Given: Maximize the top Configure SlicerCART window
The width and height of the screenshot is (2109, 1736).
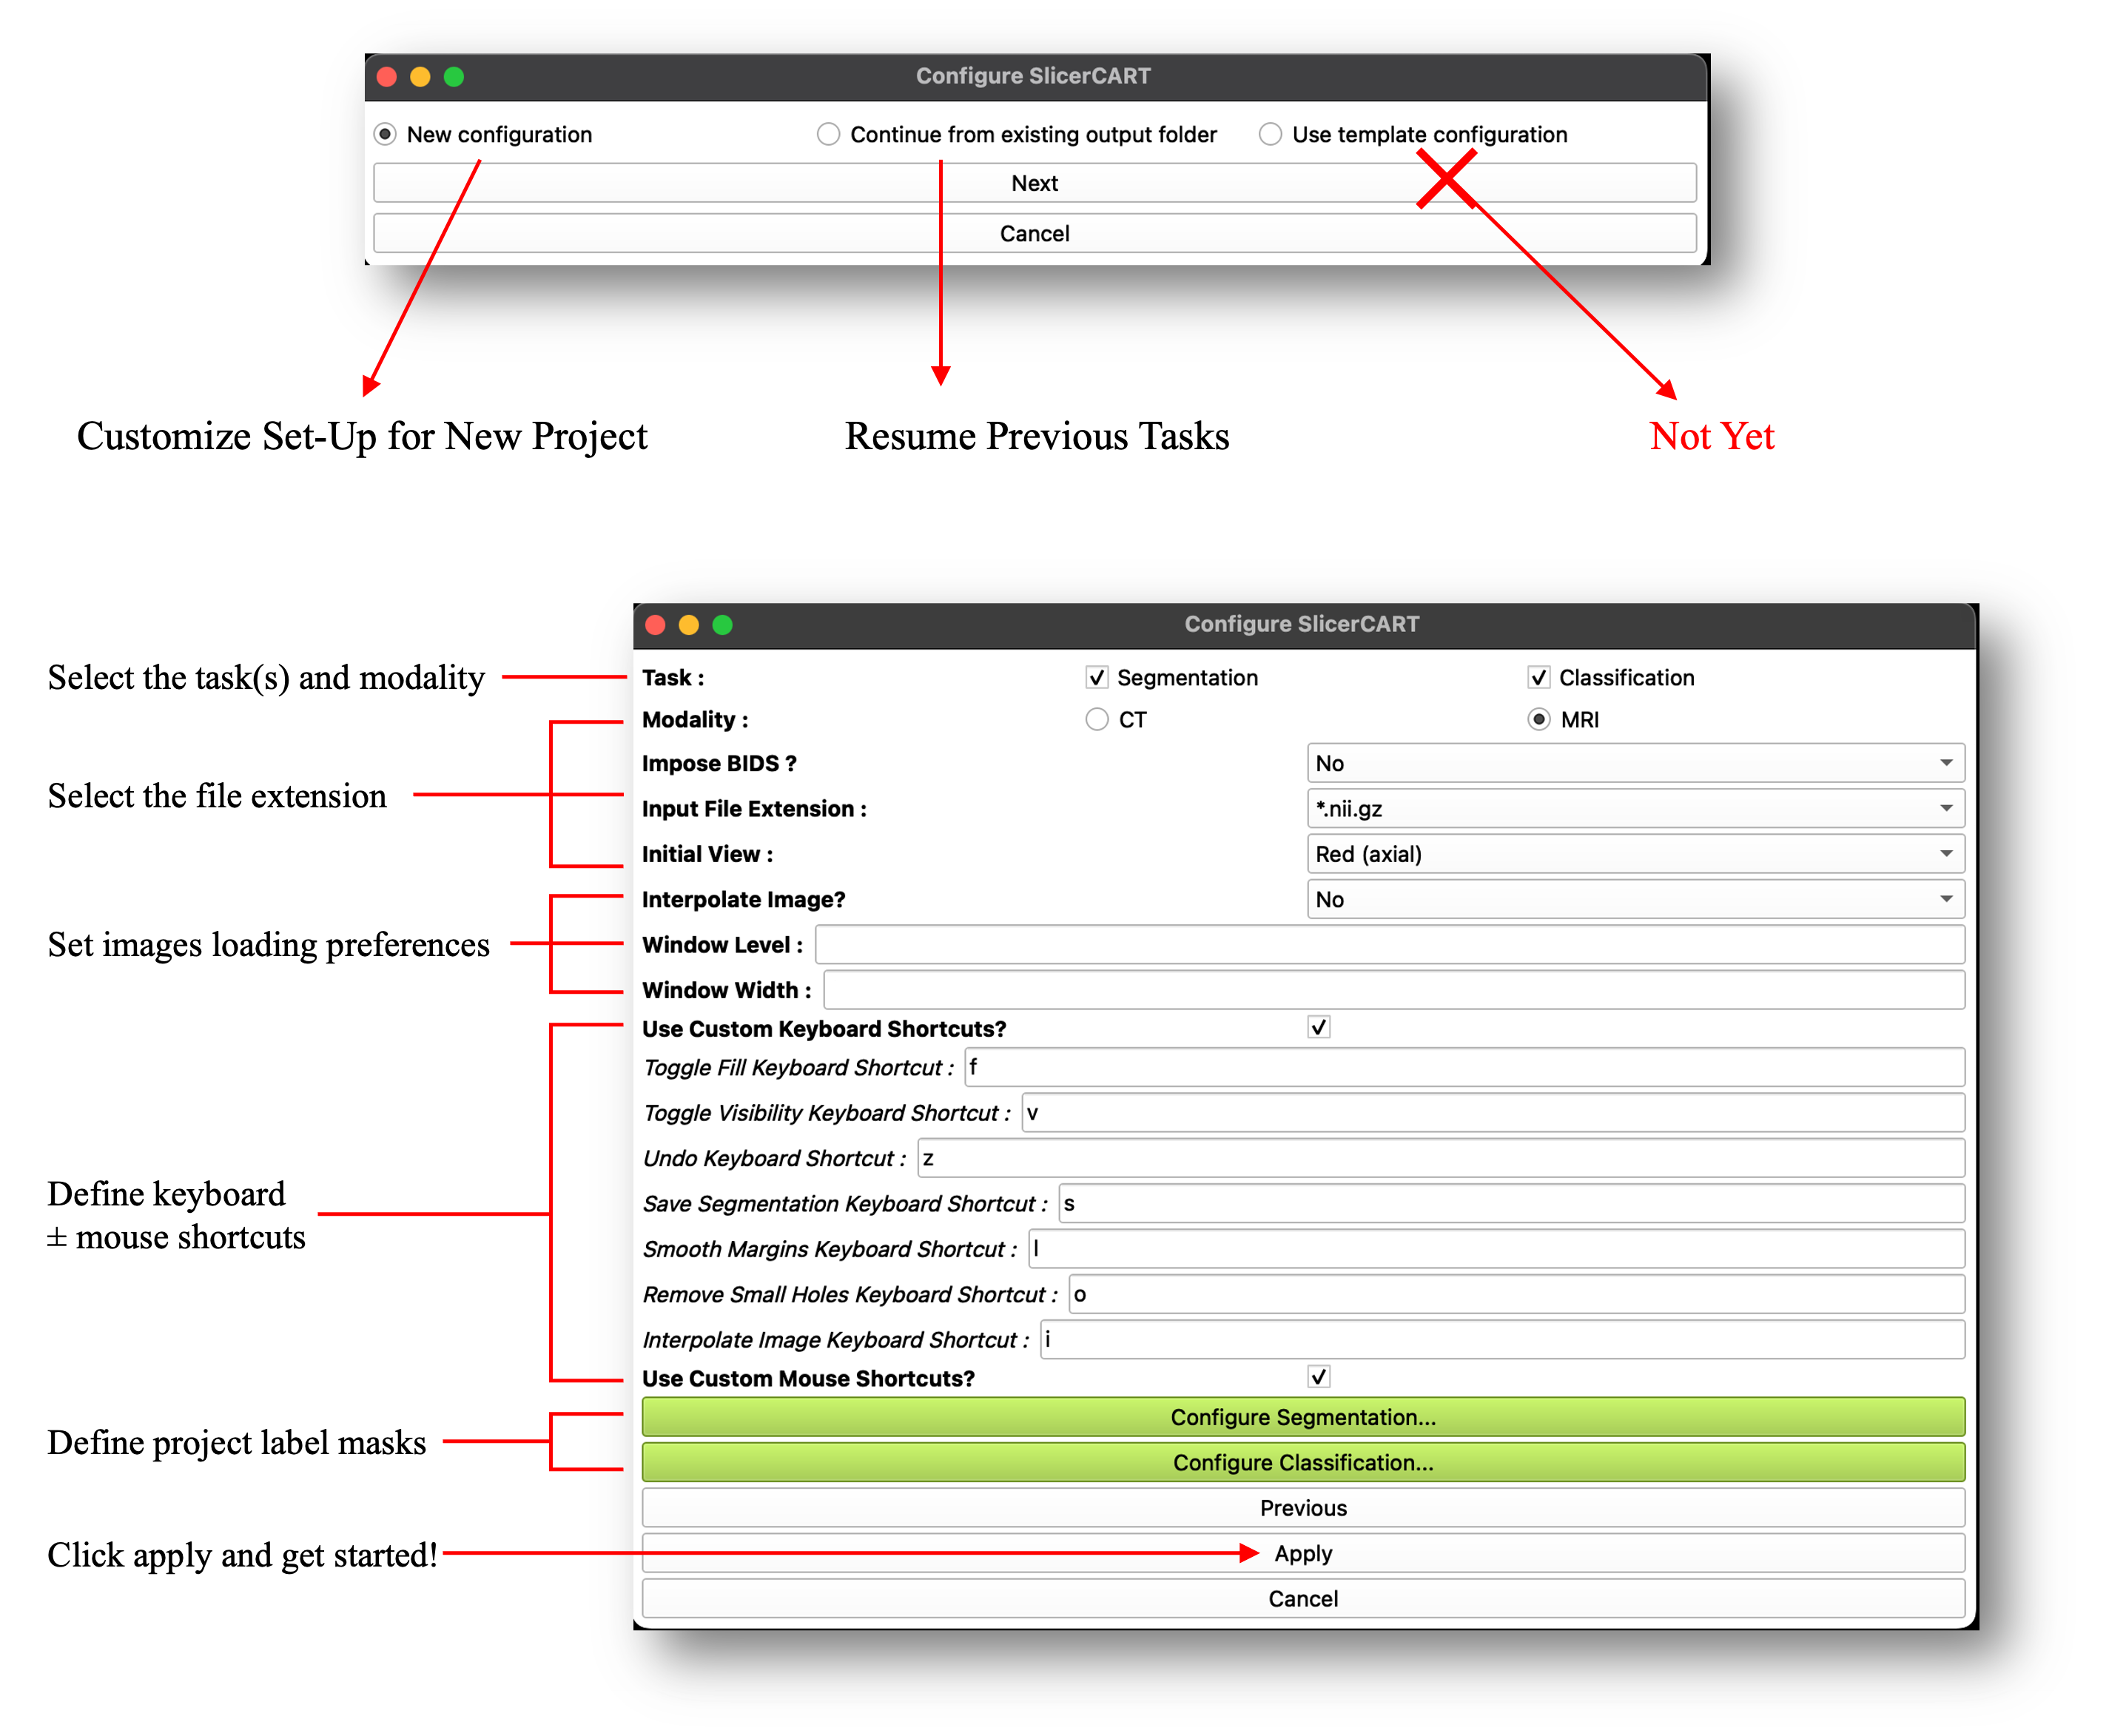Looking at the screenshot, I should click(x=453, y=76).
